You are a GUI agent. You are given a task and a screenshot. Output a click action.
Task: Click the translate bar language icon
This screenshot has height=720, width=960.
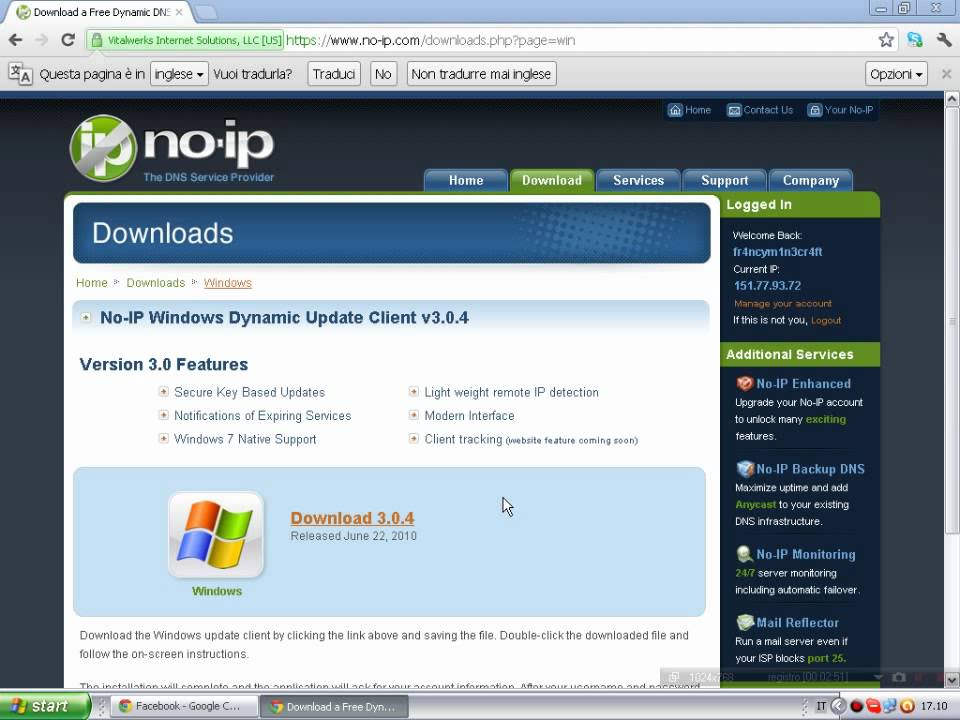(20, 74)
